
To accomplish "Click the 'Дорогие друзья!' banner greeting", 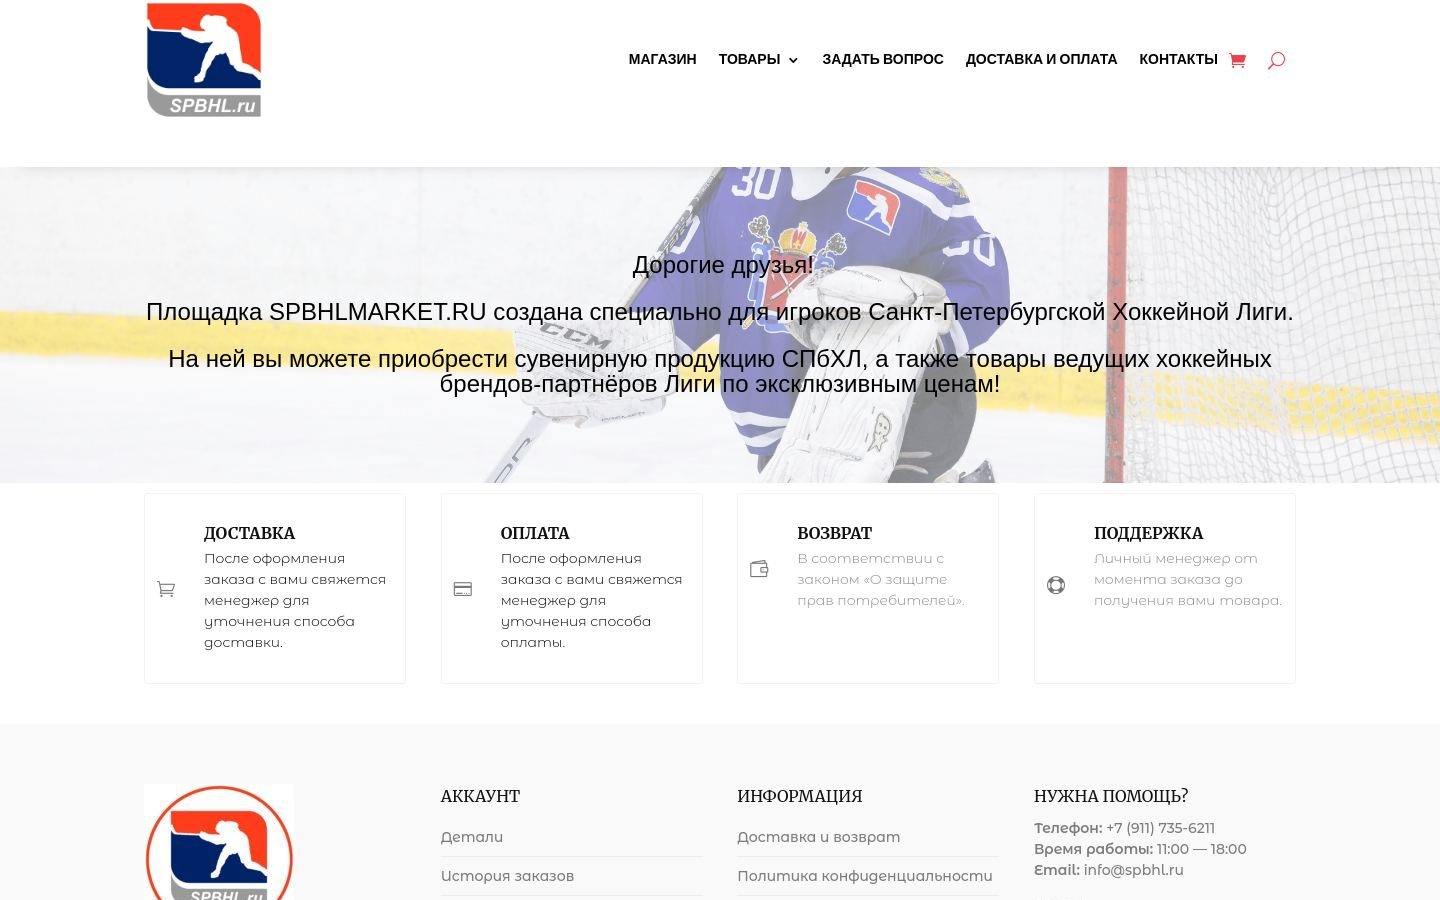I will pos(723,265).
